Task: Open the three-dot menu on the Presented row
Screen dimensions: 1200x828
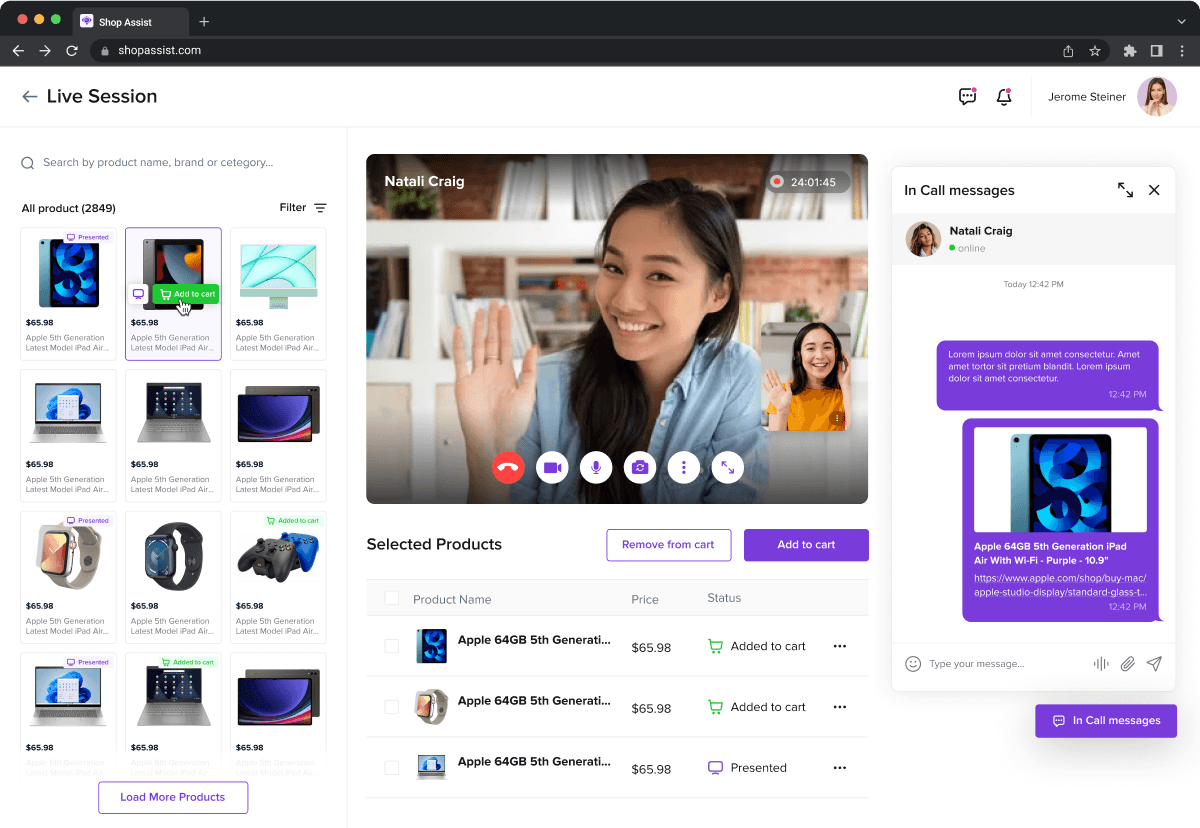Action: click(x=840, y=768)
